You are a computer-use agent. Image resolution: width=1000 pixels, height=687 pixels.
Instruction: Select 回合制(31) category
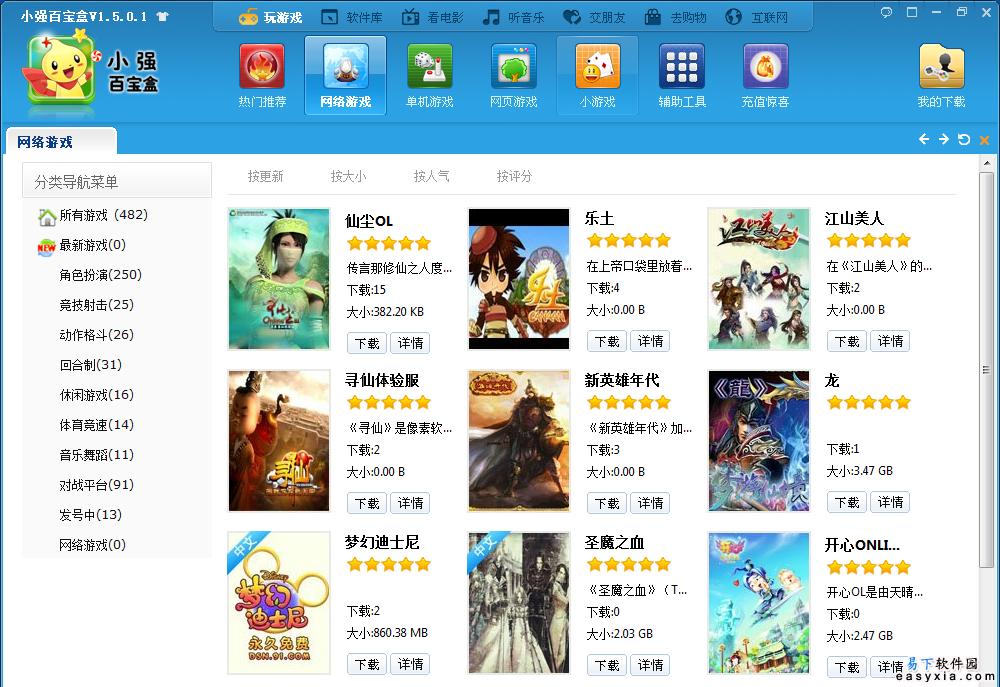(90, 365)
